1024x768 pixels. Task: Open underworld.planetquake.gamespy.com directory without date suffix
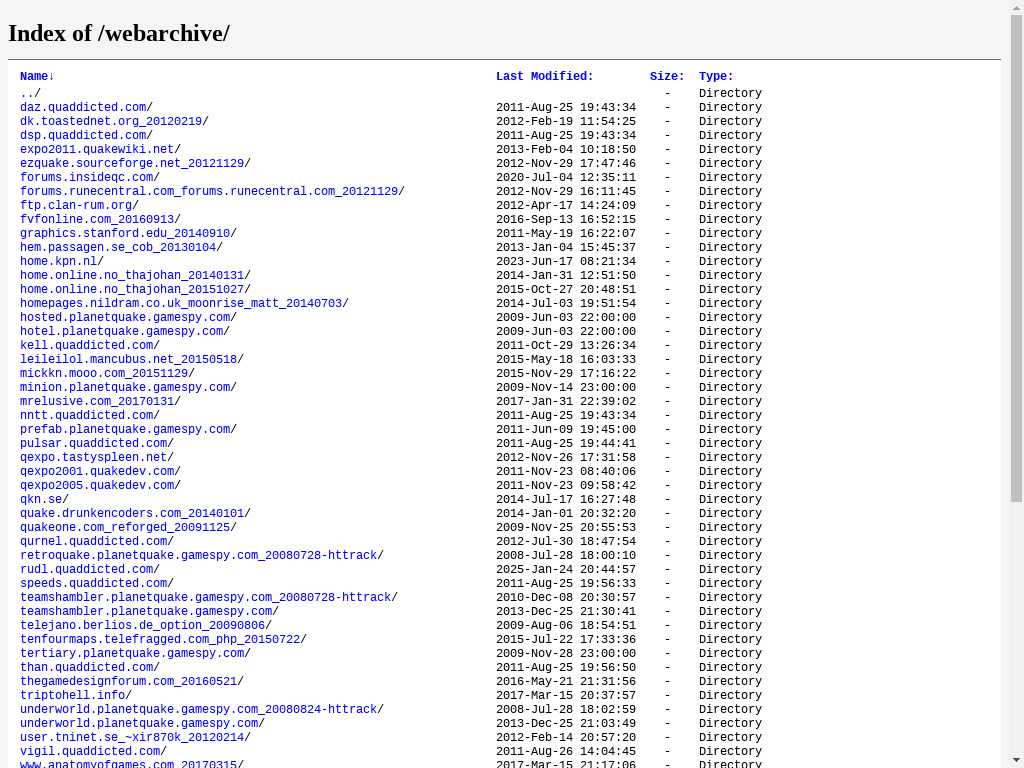click(139, 725)
